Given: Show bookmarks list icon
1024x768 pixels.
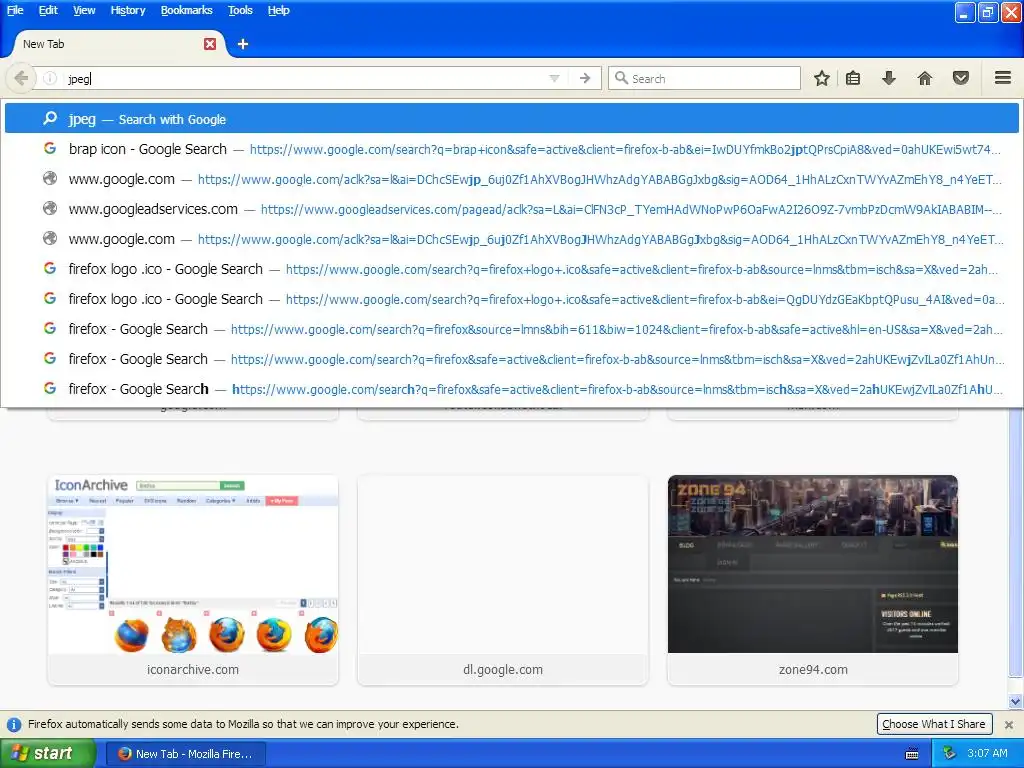Looking at the screenshot, I should (x=853, y=78).
